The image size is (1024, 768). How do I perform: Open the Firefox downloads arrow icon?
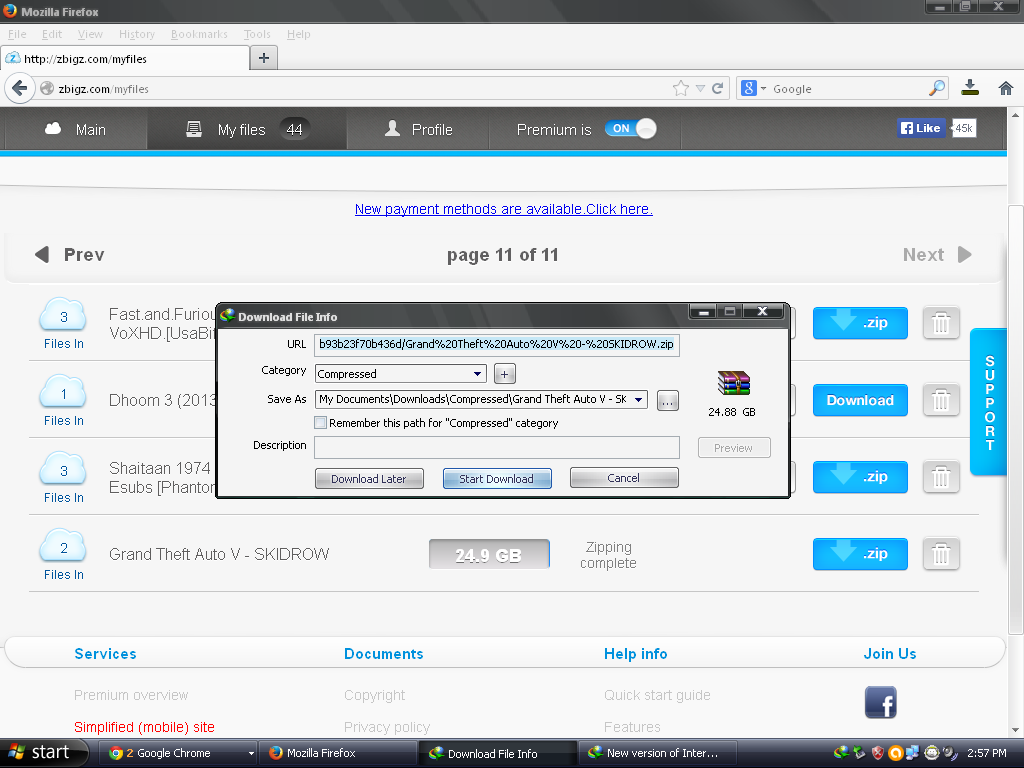970,88
